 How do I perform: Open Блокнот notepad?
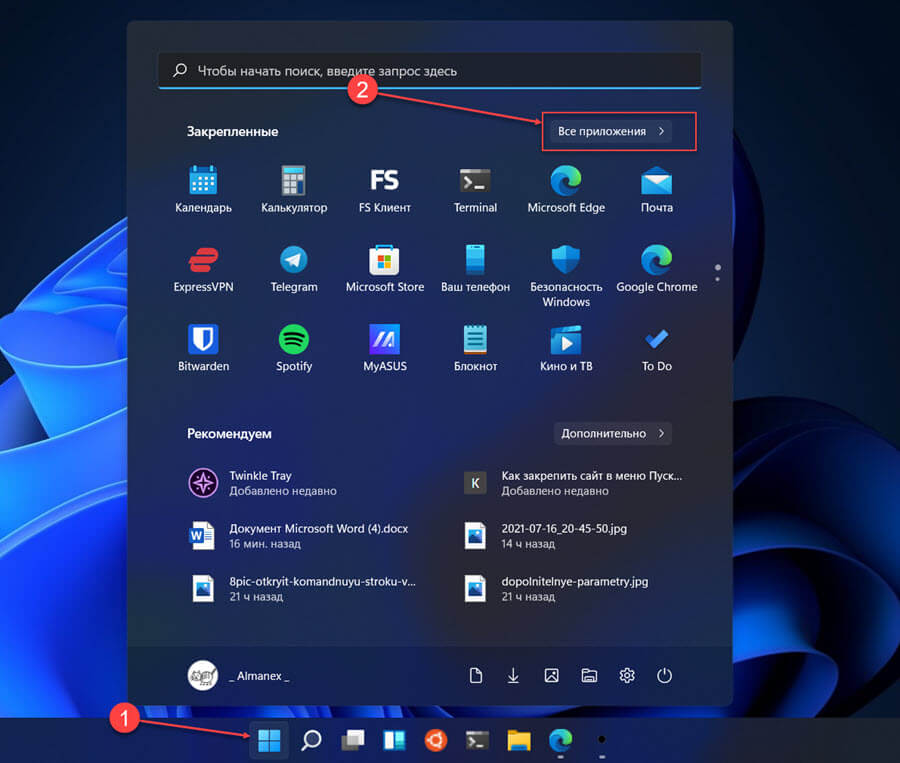pos(475,348)
